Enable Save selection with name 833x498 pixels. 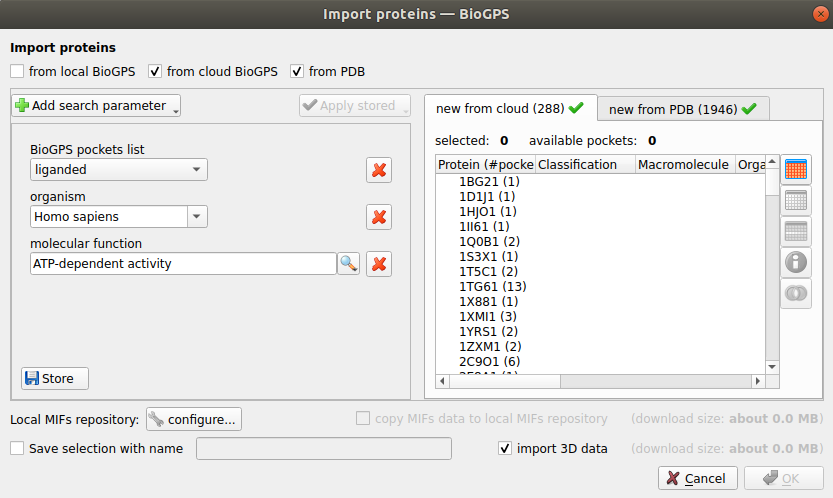[17, 449]
